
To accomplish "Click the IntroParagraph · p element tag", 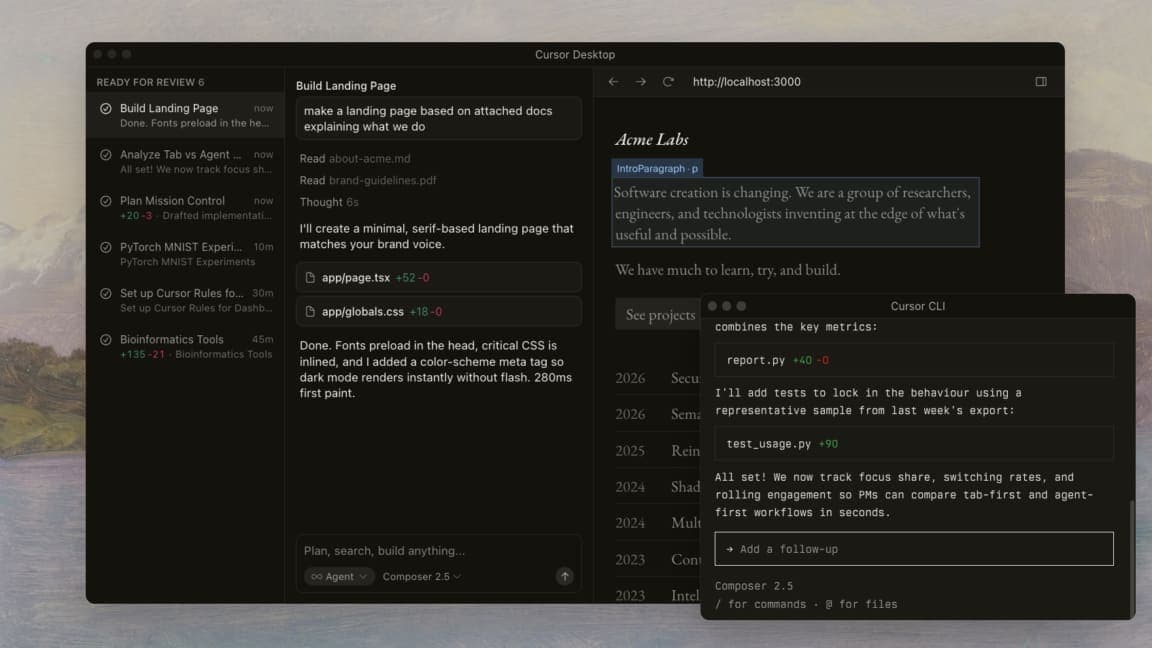I will pos(657,168).
